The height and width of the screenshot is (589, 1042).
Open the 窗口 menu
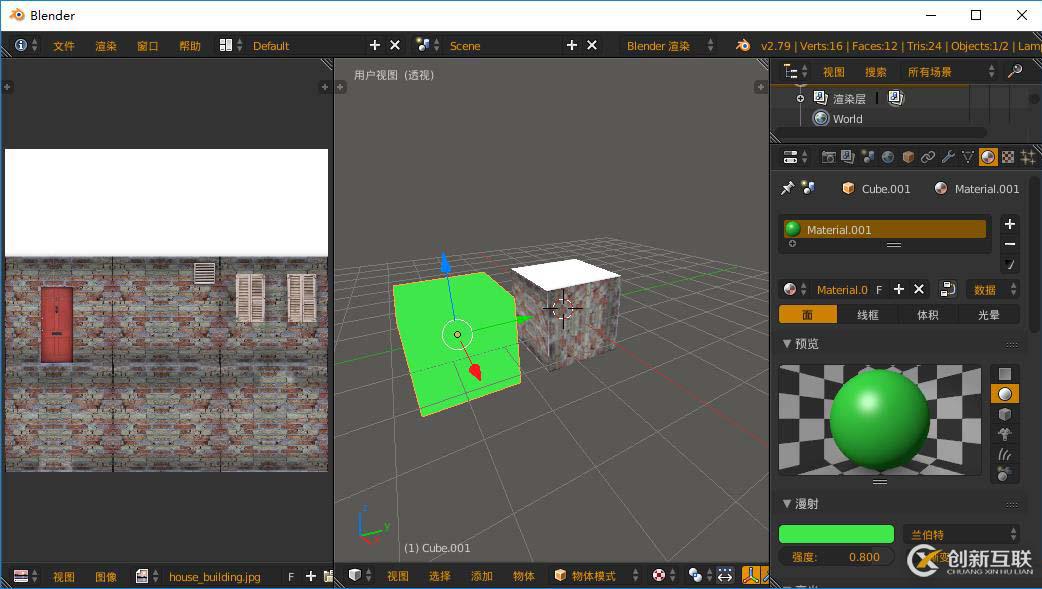(x=148, y=46)
